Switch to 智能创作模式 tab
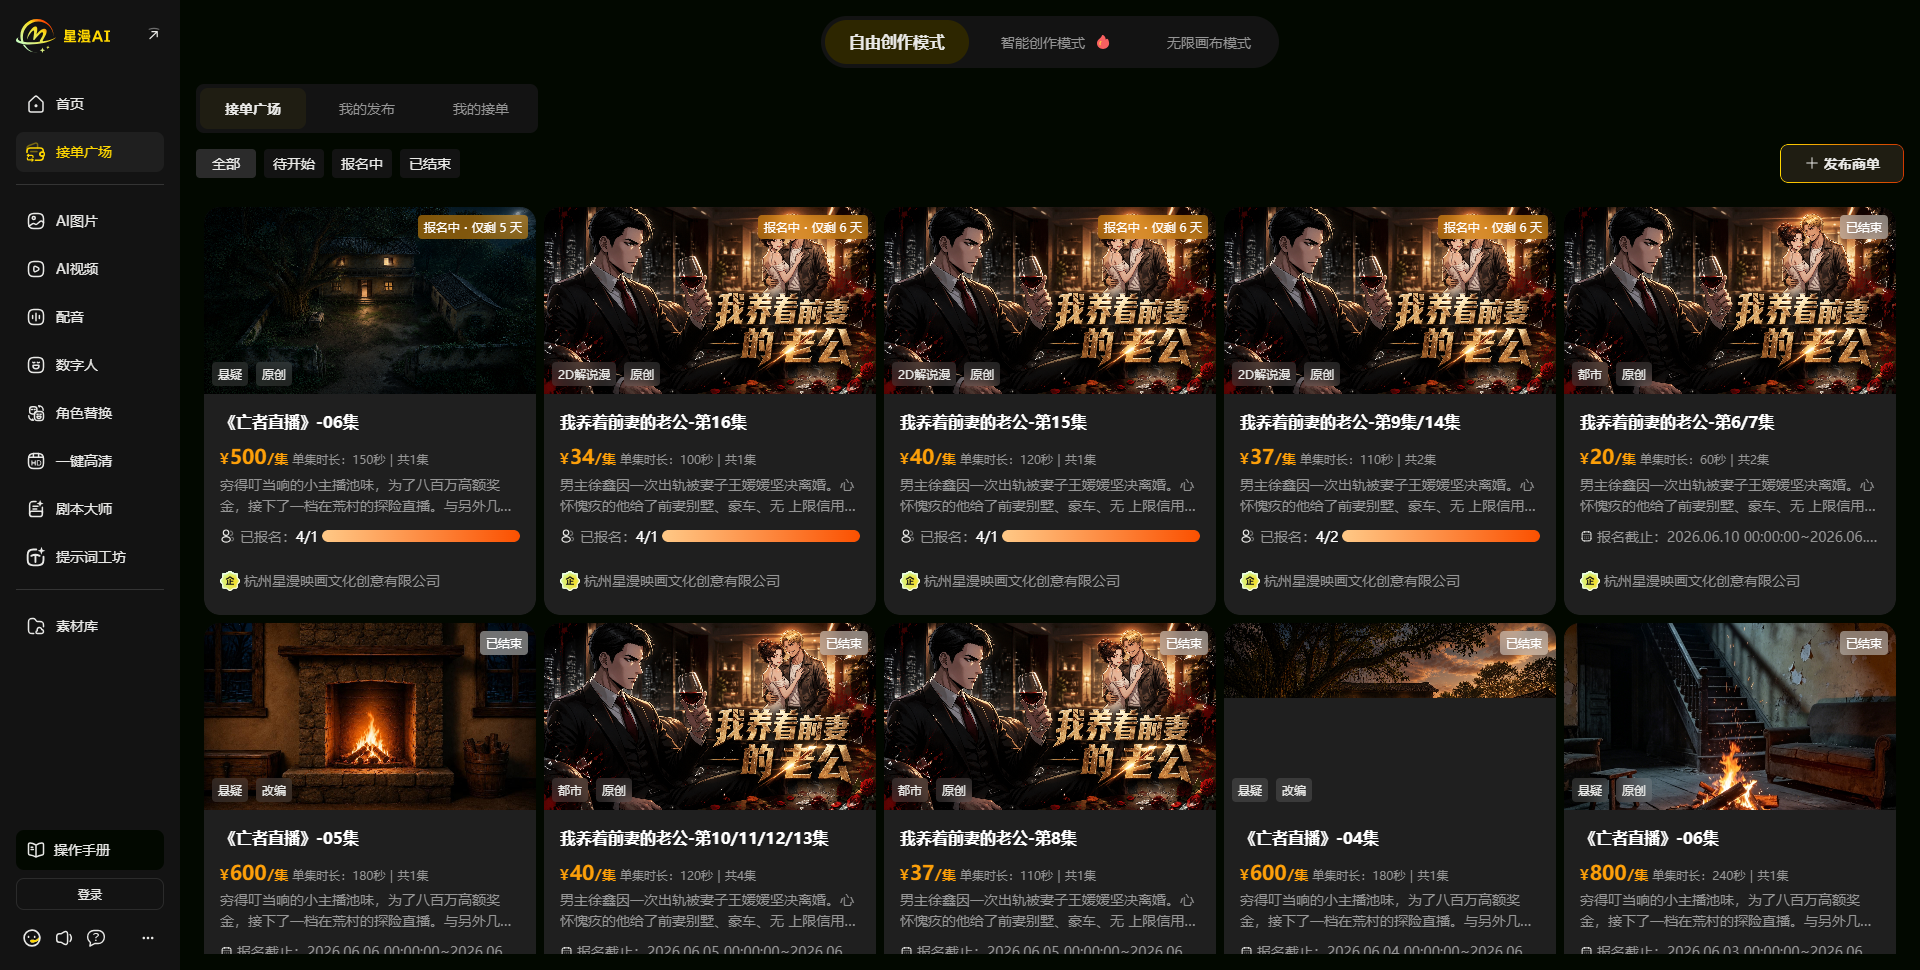The width and height of the screenshot is (1920, 970). (x=1055, y=43)
